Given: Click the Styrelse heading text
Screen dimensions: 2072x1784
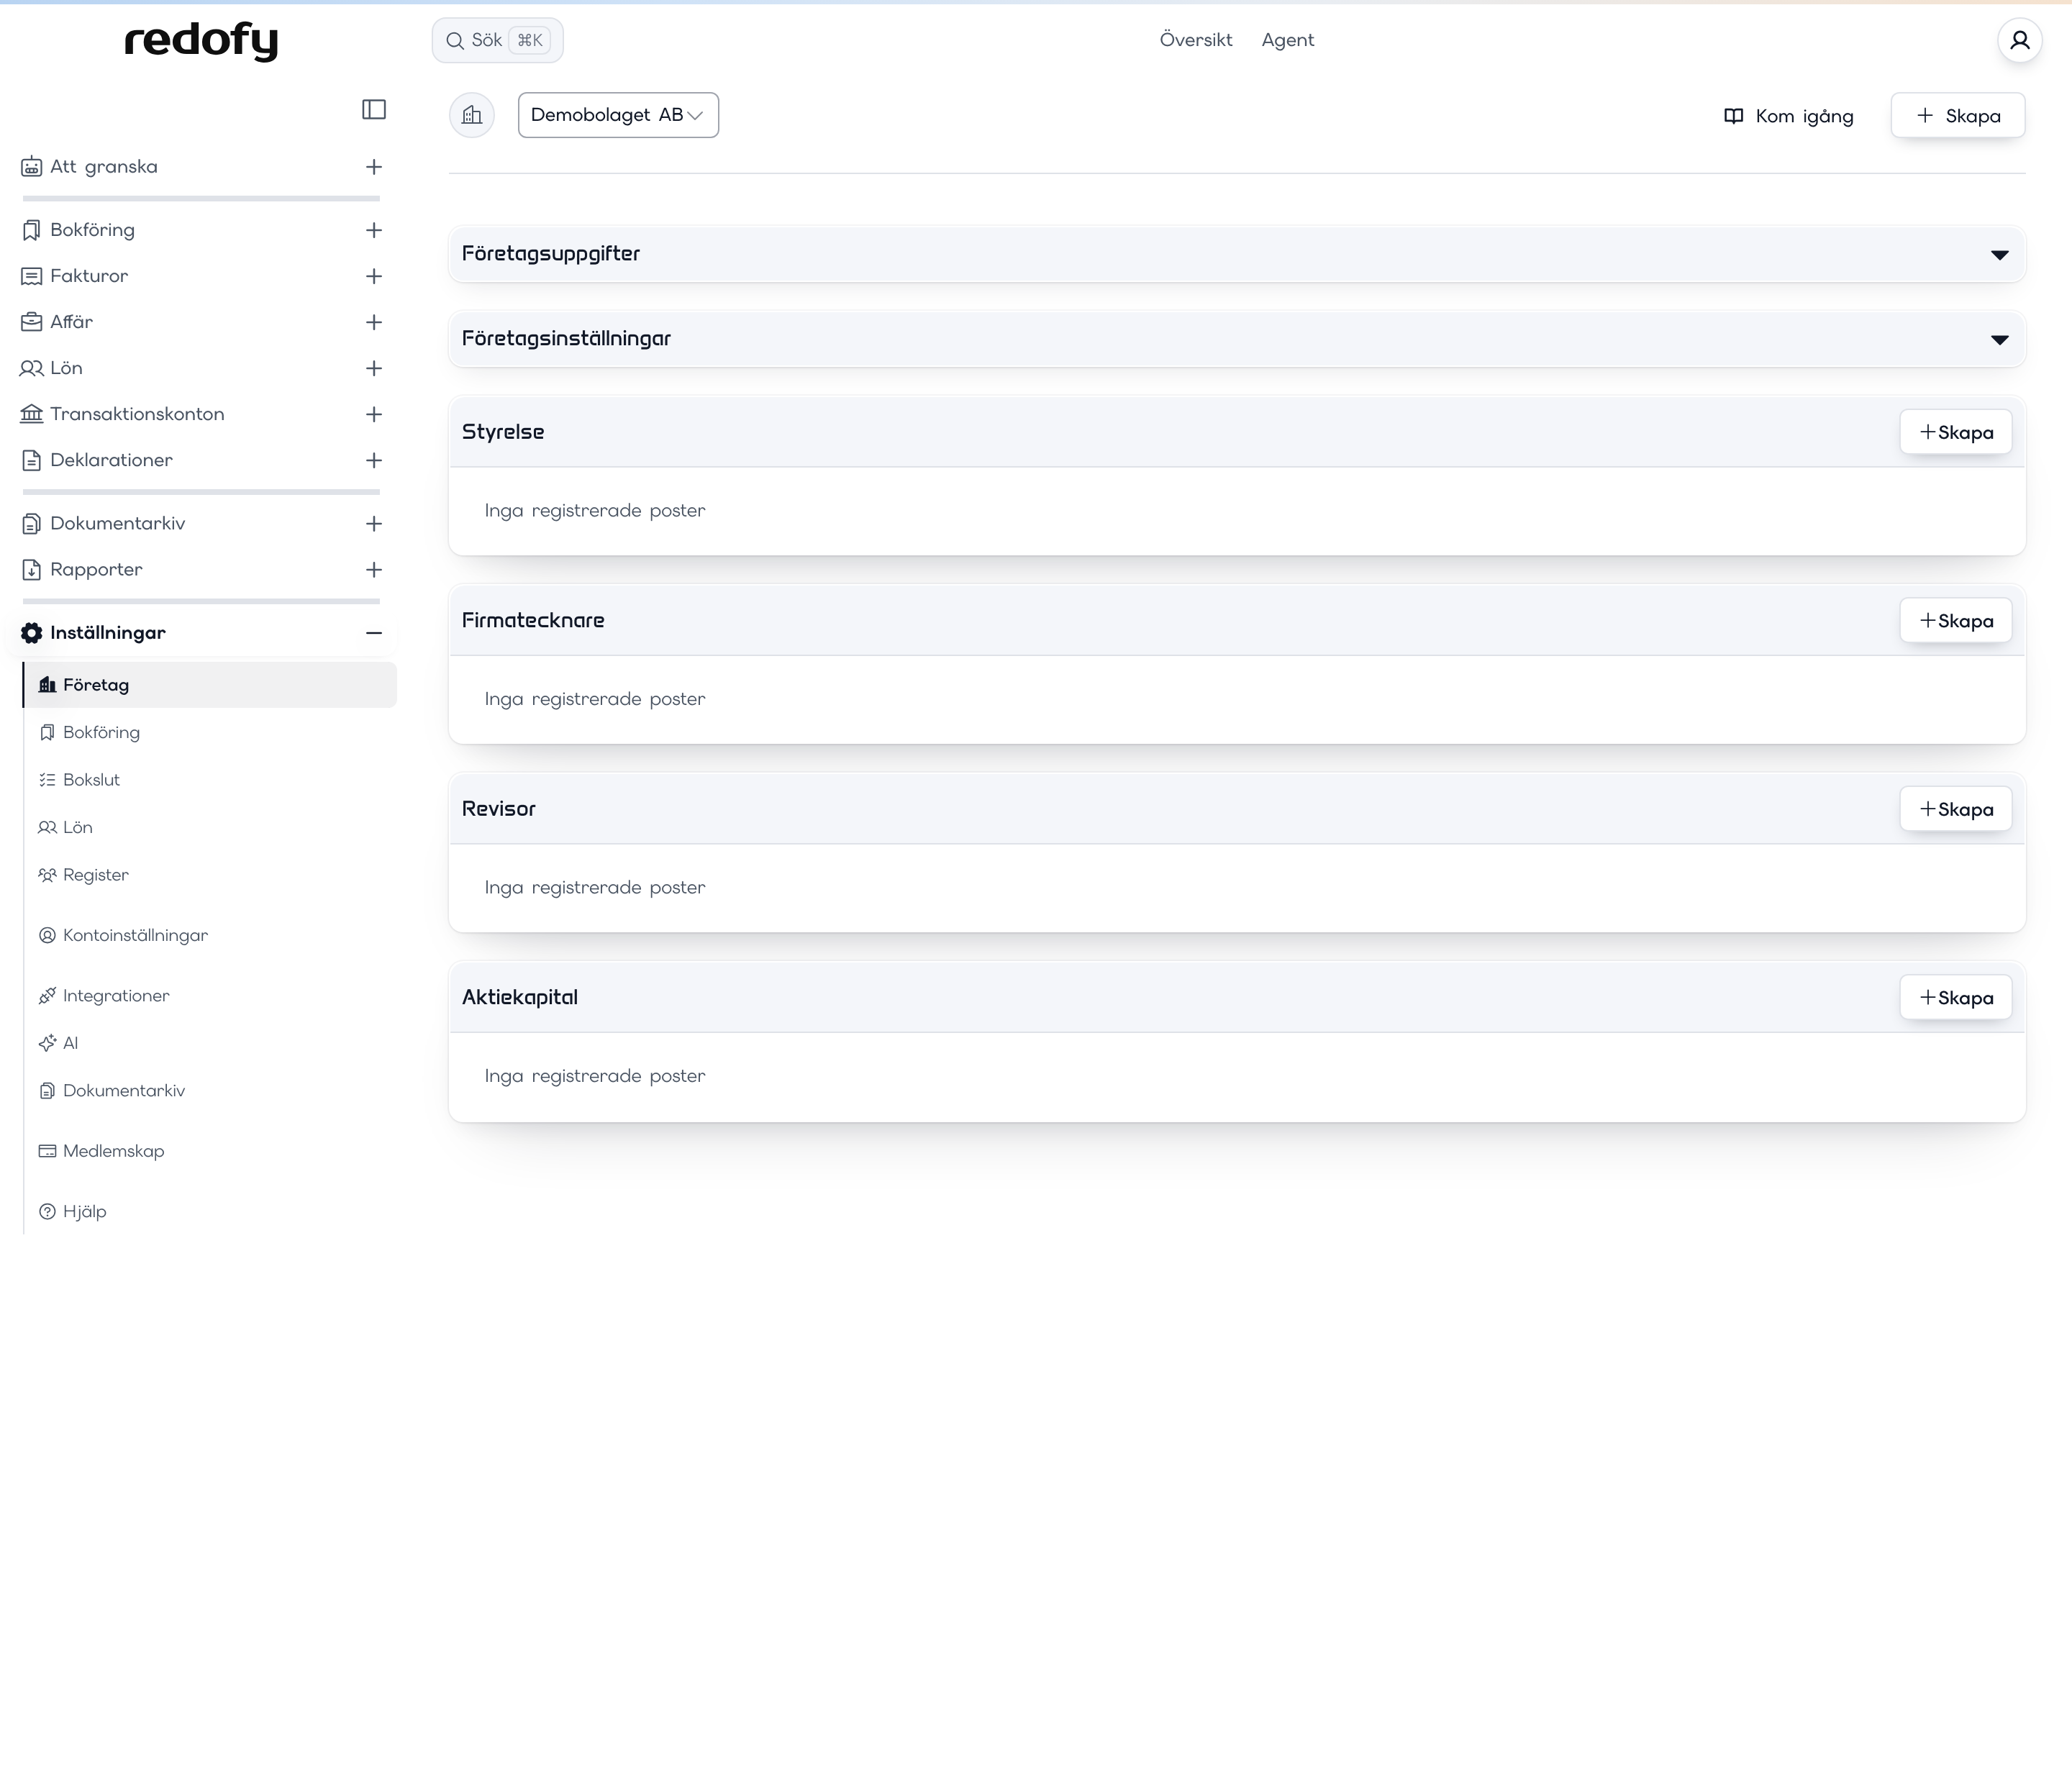Looking at the screenshot, I should pyautogui.click(x=503, y=432).
